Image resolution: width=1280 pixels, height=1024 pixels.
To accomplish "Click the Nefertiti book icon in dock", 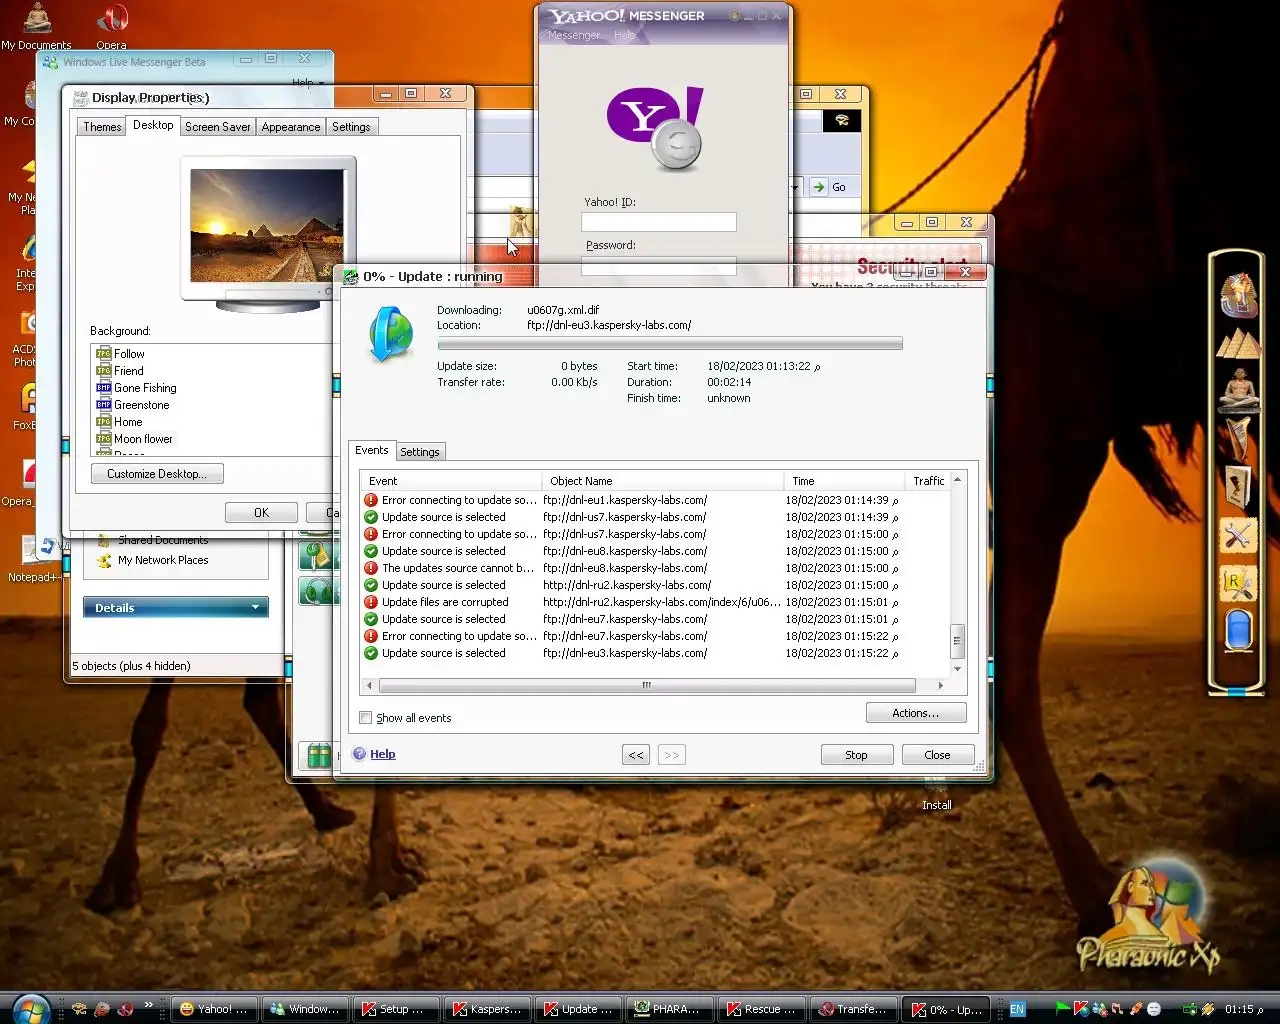I will (1238, 487).
